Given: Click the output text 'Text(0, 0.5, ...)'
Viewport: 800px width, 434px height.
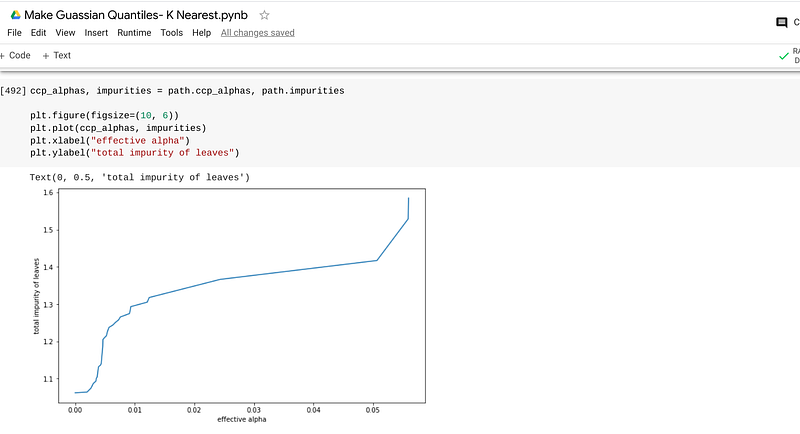Looking at the screenshot, I should pos(140,177).
